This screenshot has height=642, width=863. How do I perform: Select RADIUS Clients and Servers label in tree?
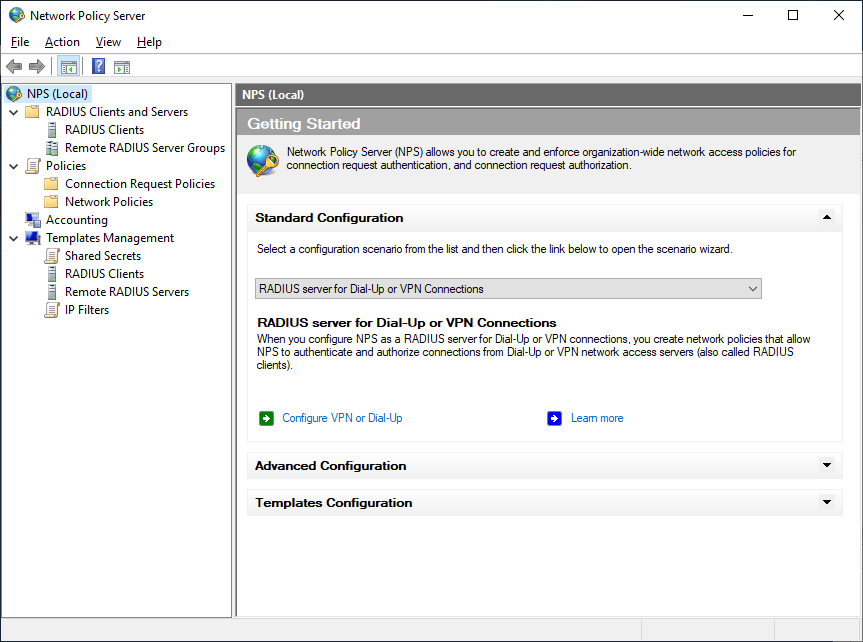[x=117, y=112]
